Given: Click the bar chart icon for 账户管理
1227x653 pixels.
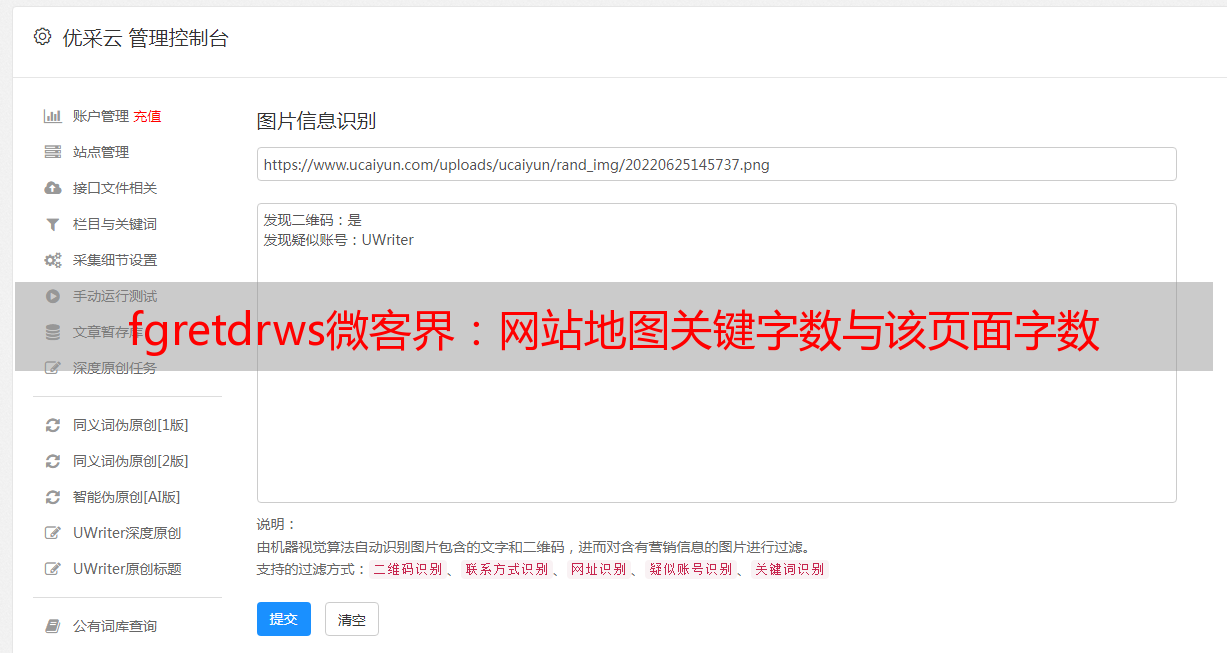Looking at the screenshot, I should [x=53, y=116].
